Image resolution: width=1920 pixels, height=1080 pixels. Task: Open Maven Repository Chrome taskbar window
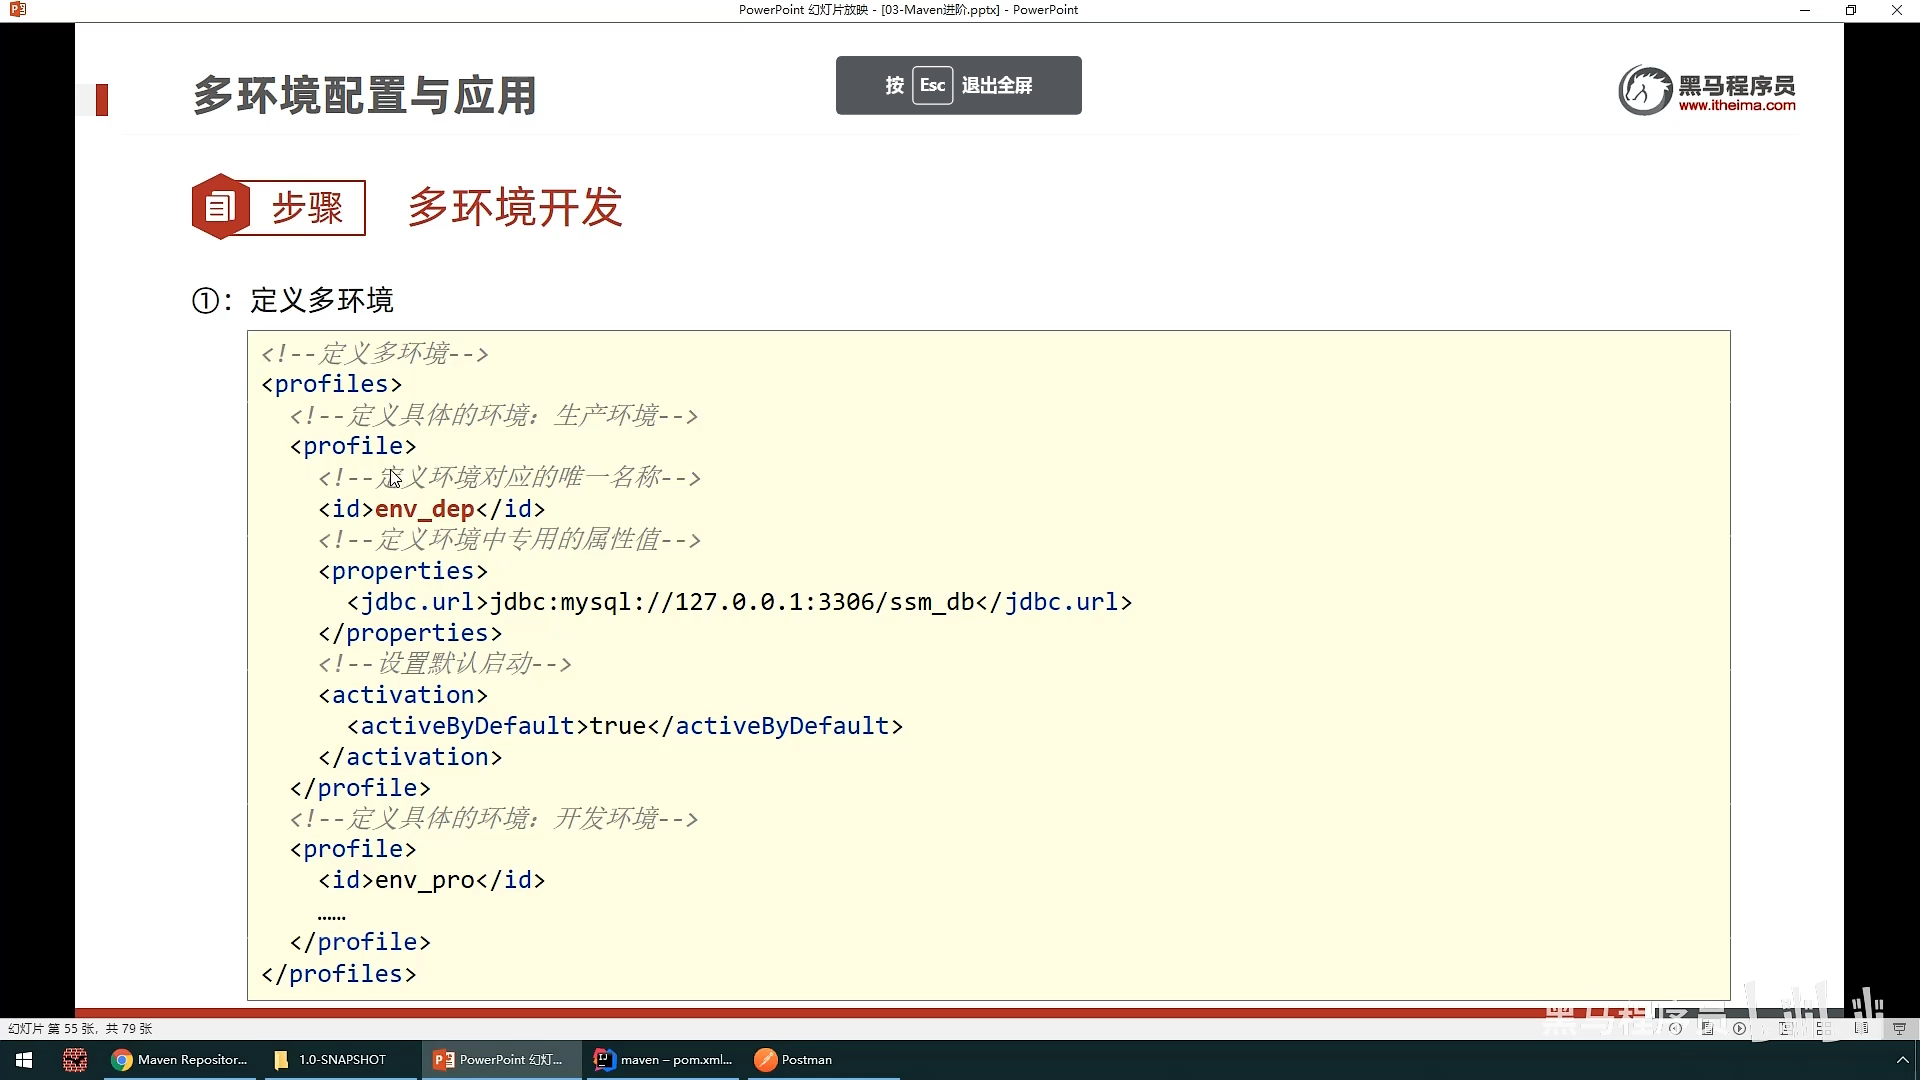(x=180, y=1060)
